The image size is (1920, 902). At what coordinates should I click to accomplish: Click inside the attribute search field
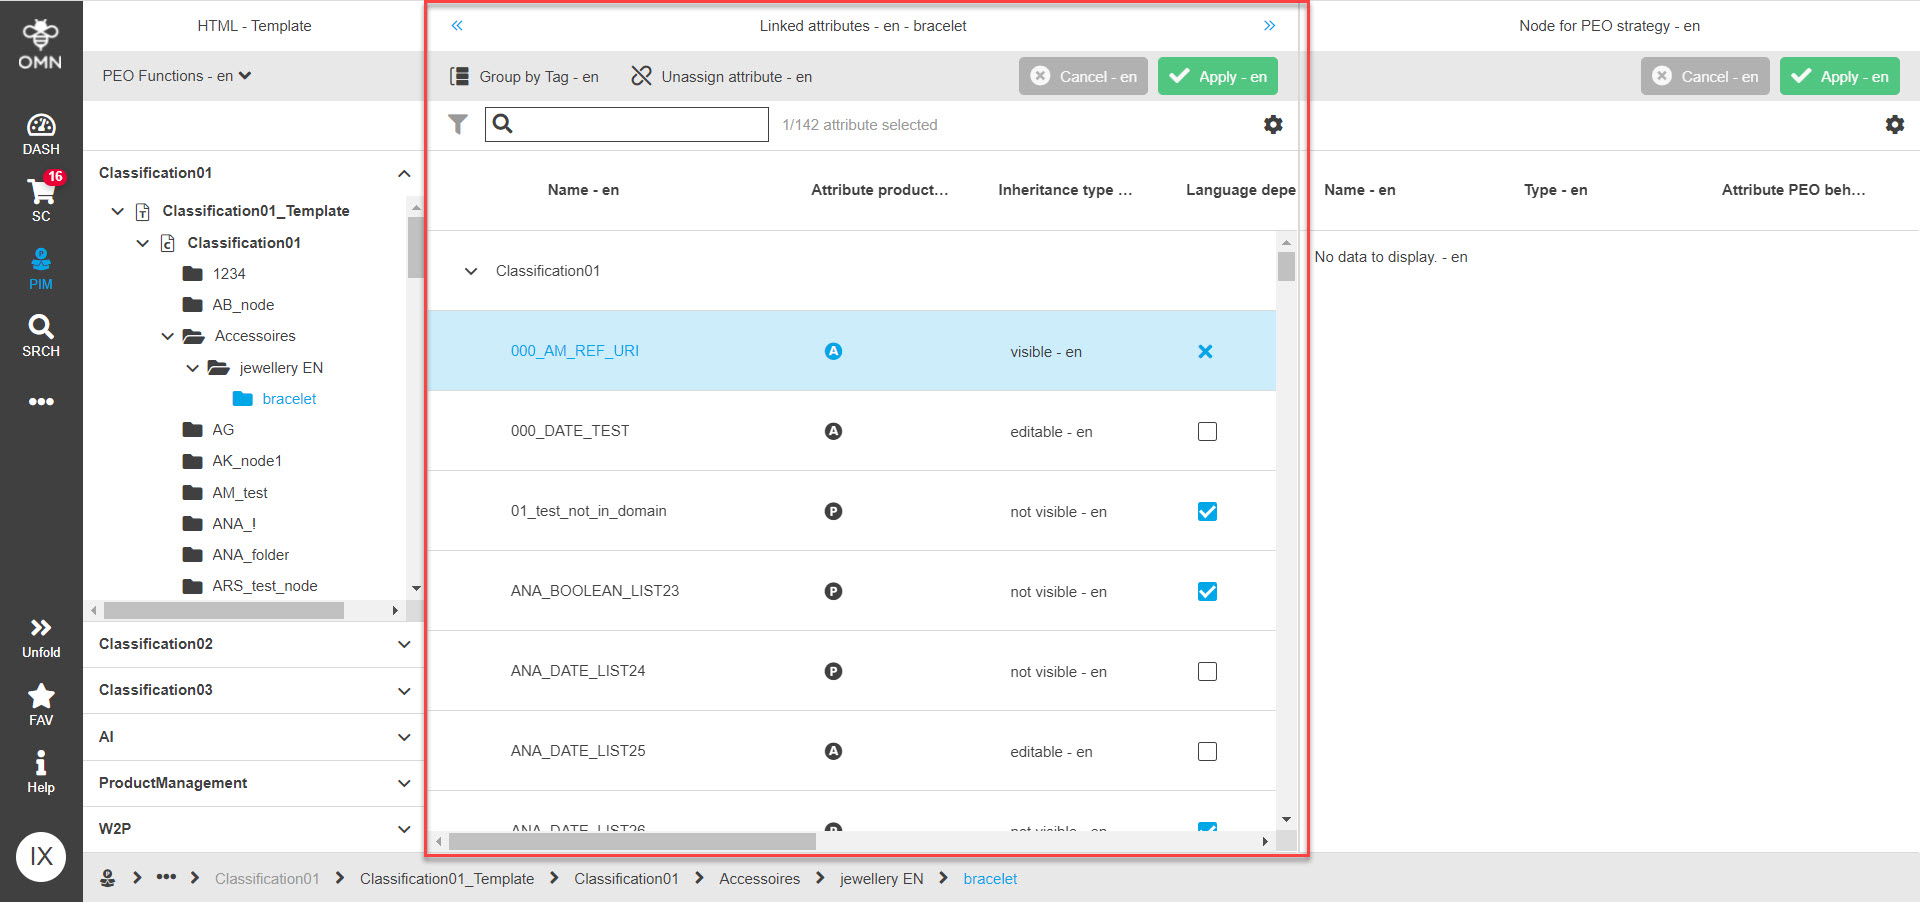pos(640,124)
